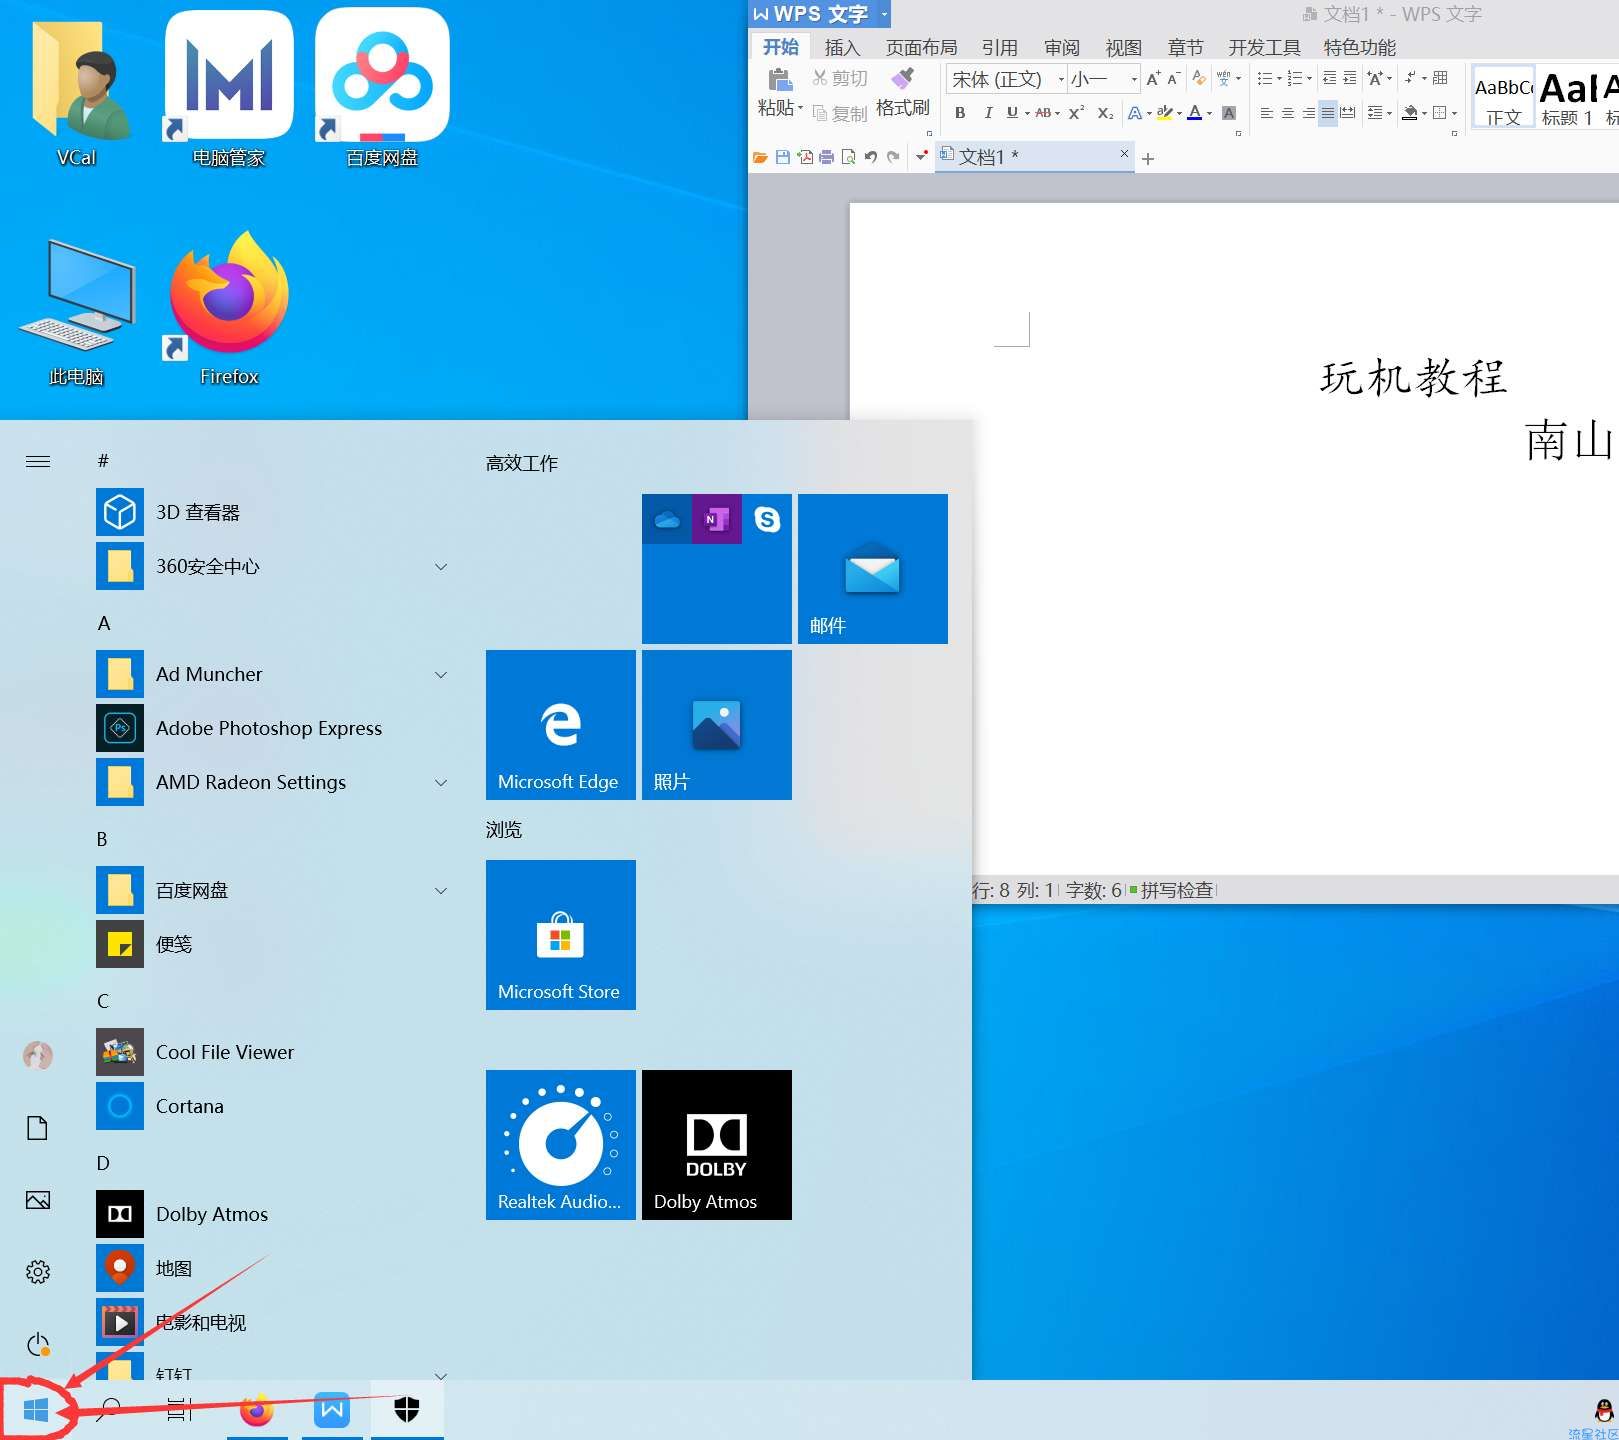Toggle strikethrough (AB) formatting
This screenshot has width=1619, height=1440.
tap(1043, 113)
